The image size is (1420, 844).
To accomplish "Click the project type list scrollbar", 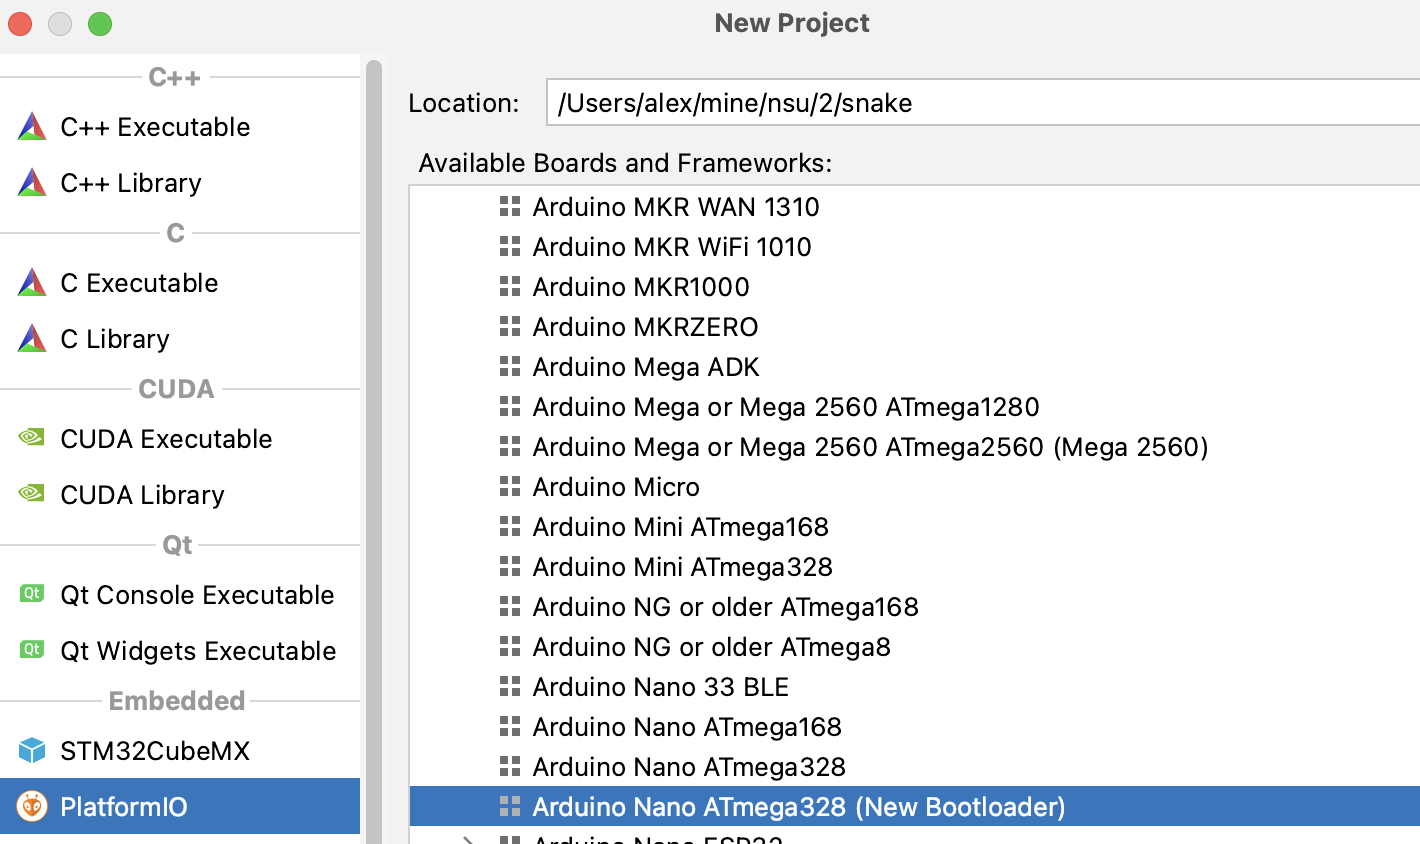I will [374, 450].
